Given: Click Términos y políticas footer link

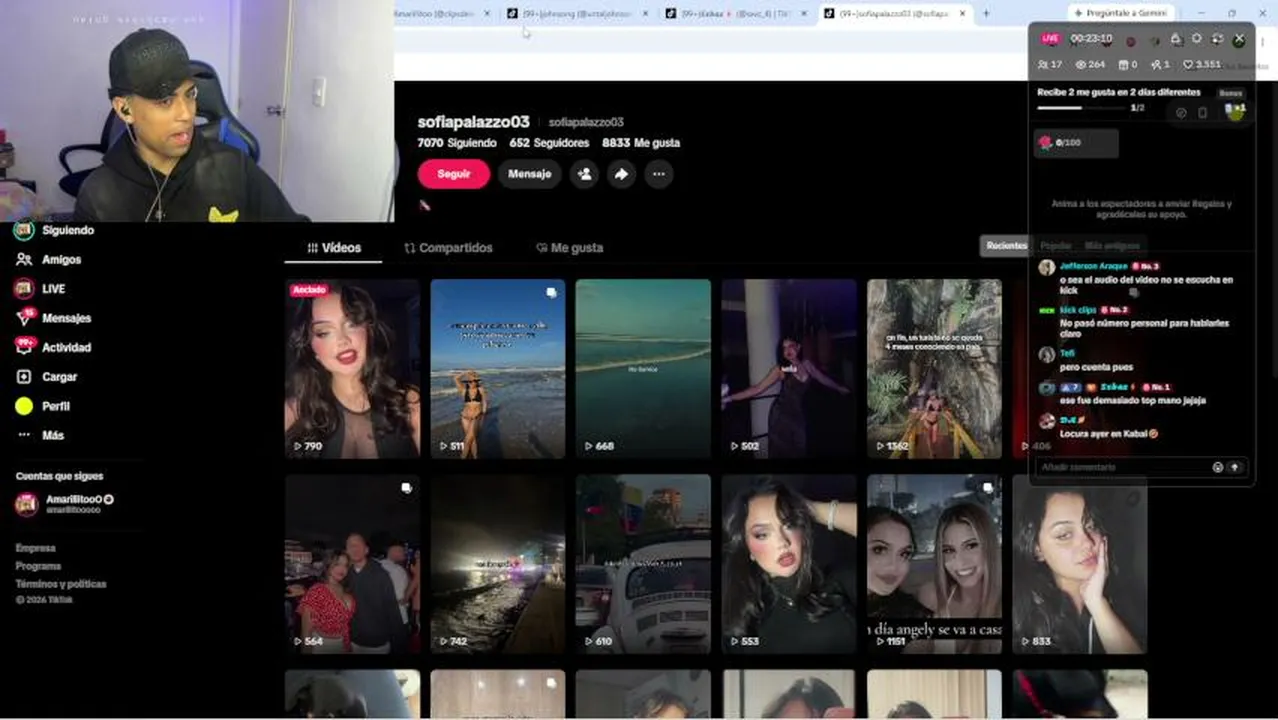Looking at the screenshot, I should coord(61,584).
